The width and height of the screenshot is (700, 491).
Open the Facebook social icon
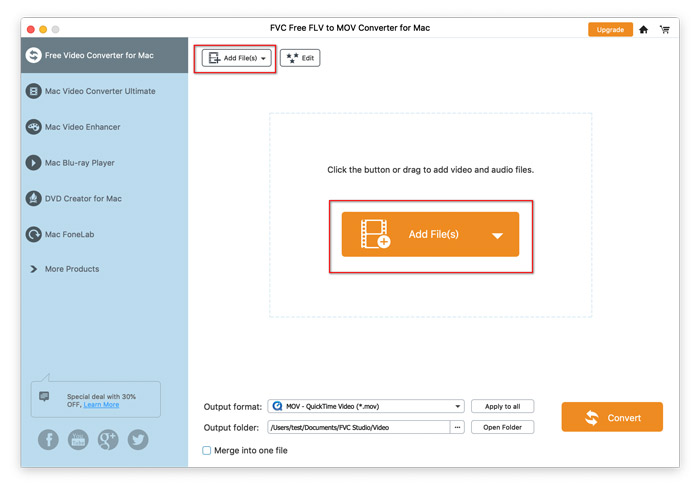48,440
